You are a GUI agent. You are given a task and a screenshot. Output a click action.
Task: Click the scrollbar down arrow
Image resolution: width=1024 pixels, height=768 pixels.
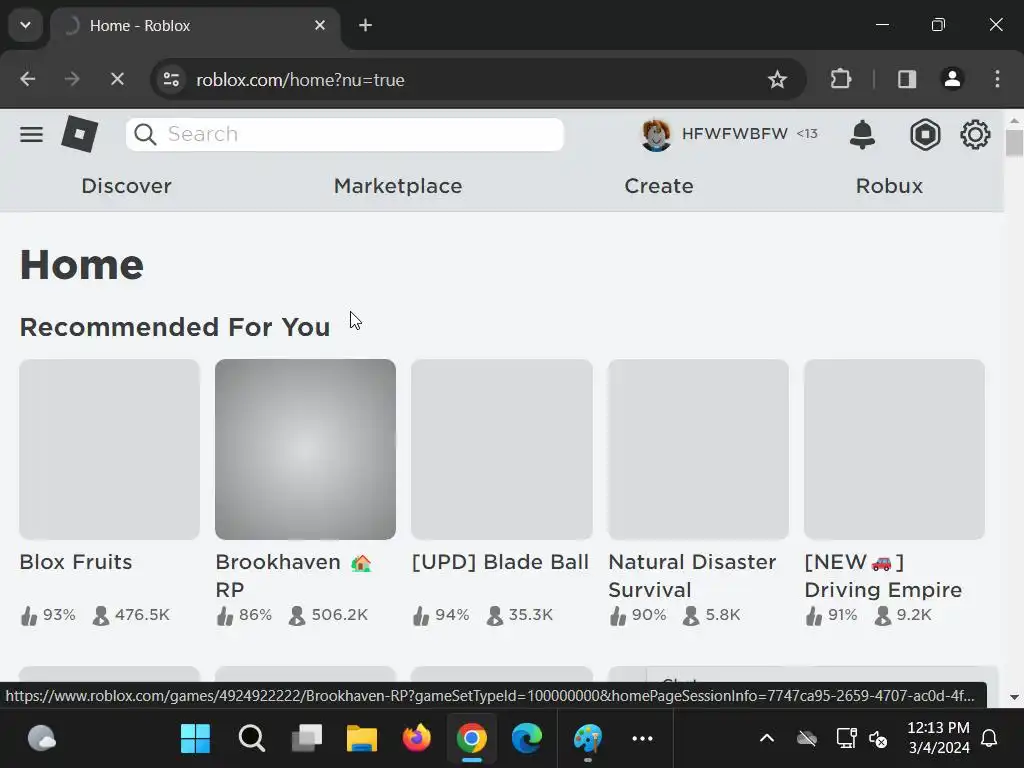pos(1014,697)
